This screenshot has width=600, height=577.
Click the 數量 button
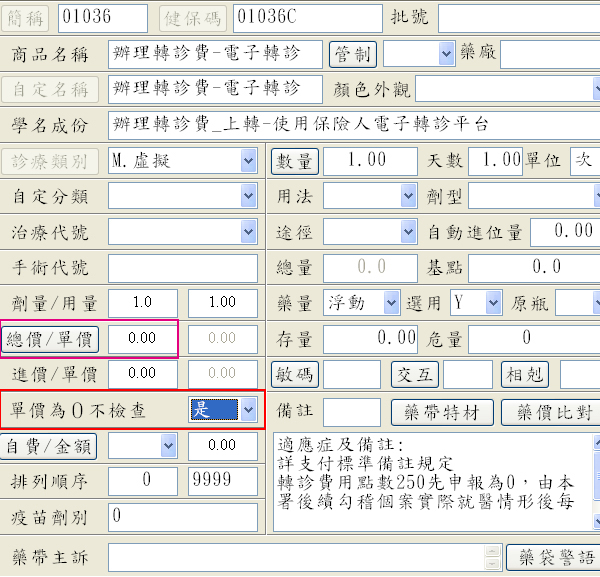pyautogui.click(x=293, y=160)
